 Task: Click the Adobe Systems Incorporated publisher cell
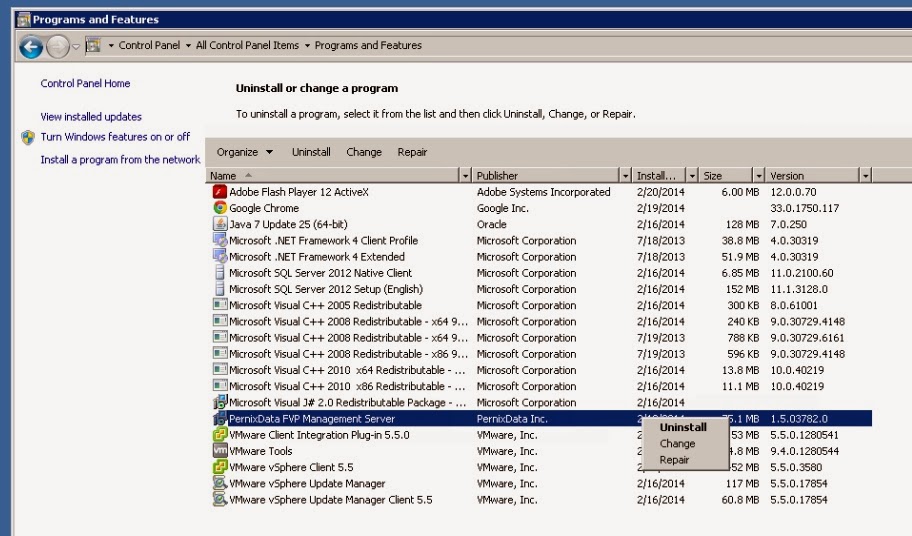pos(543,192)
